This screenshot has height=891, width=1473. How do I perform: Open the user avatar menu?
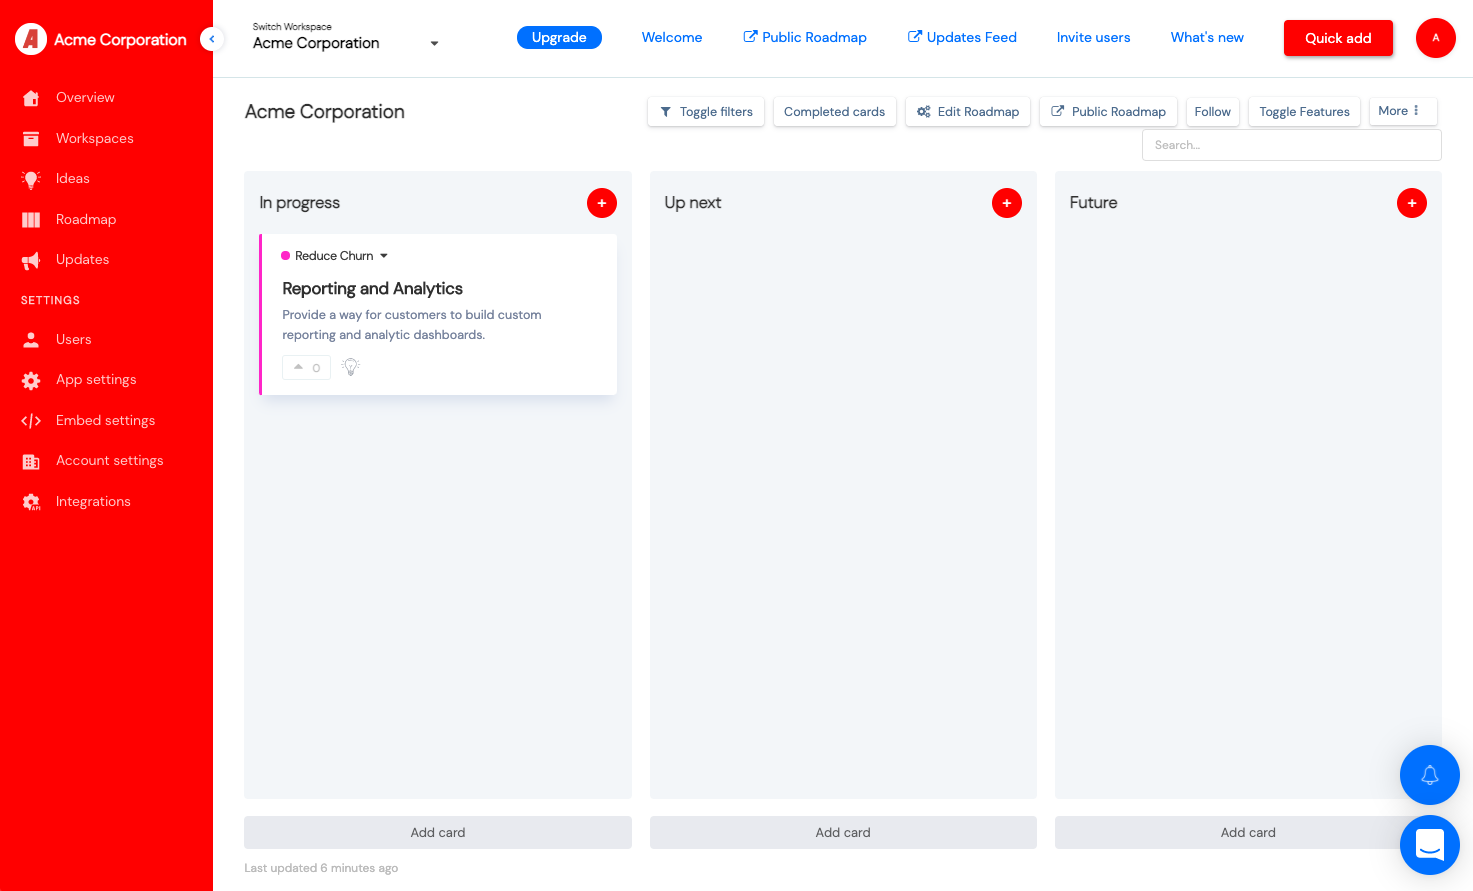tap(1436, 38)
